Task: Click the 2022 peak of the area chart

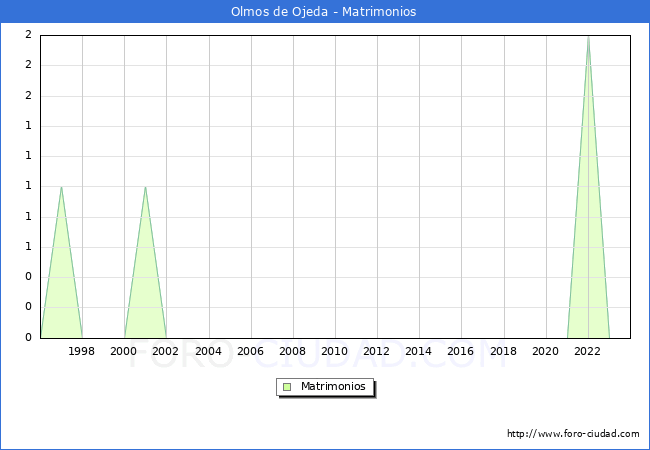Action: [x=588, y=38]
